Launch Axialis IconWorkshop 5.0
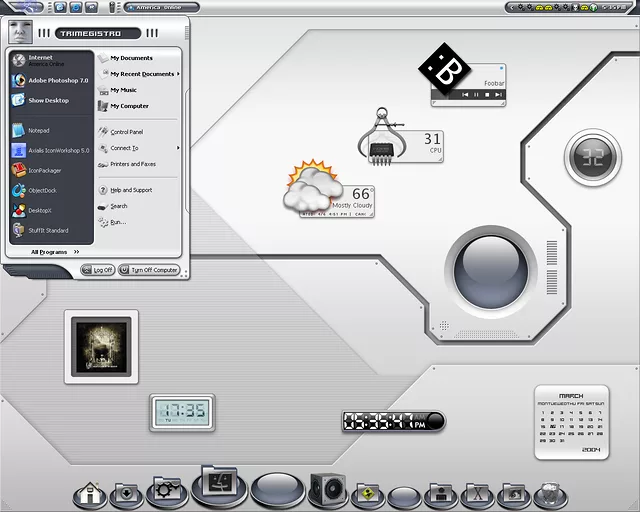Viewport: 640px width, 512px height. point(56,150)
